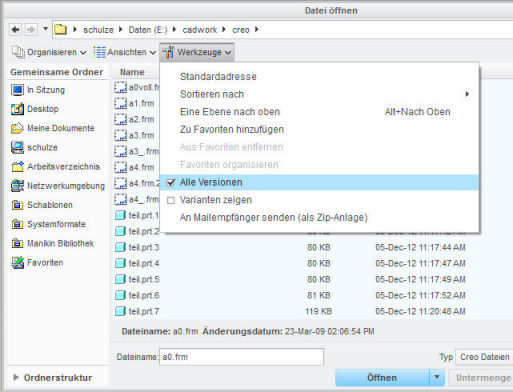Select the a2.frm format file icon
The image size is (513, 392).
tap(120, 119)
